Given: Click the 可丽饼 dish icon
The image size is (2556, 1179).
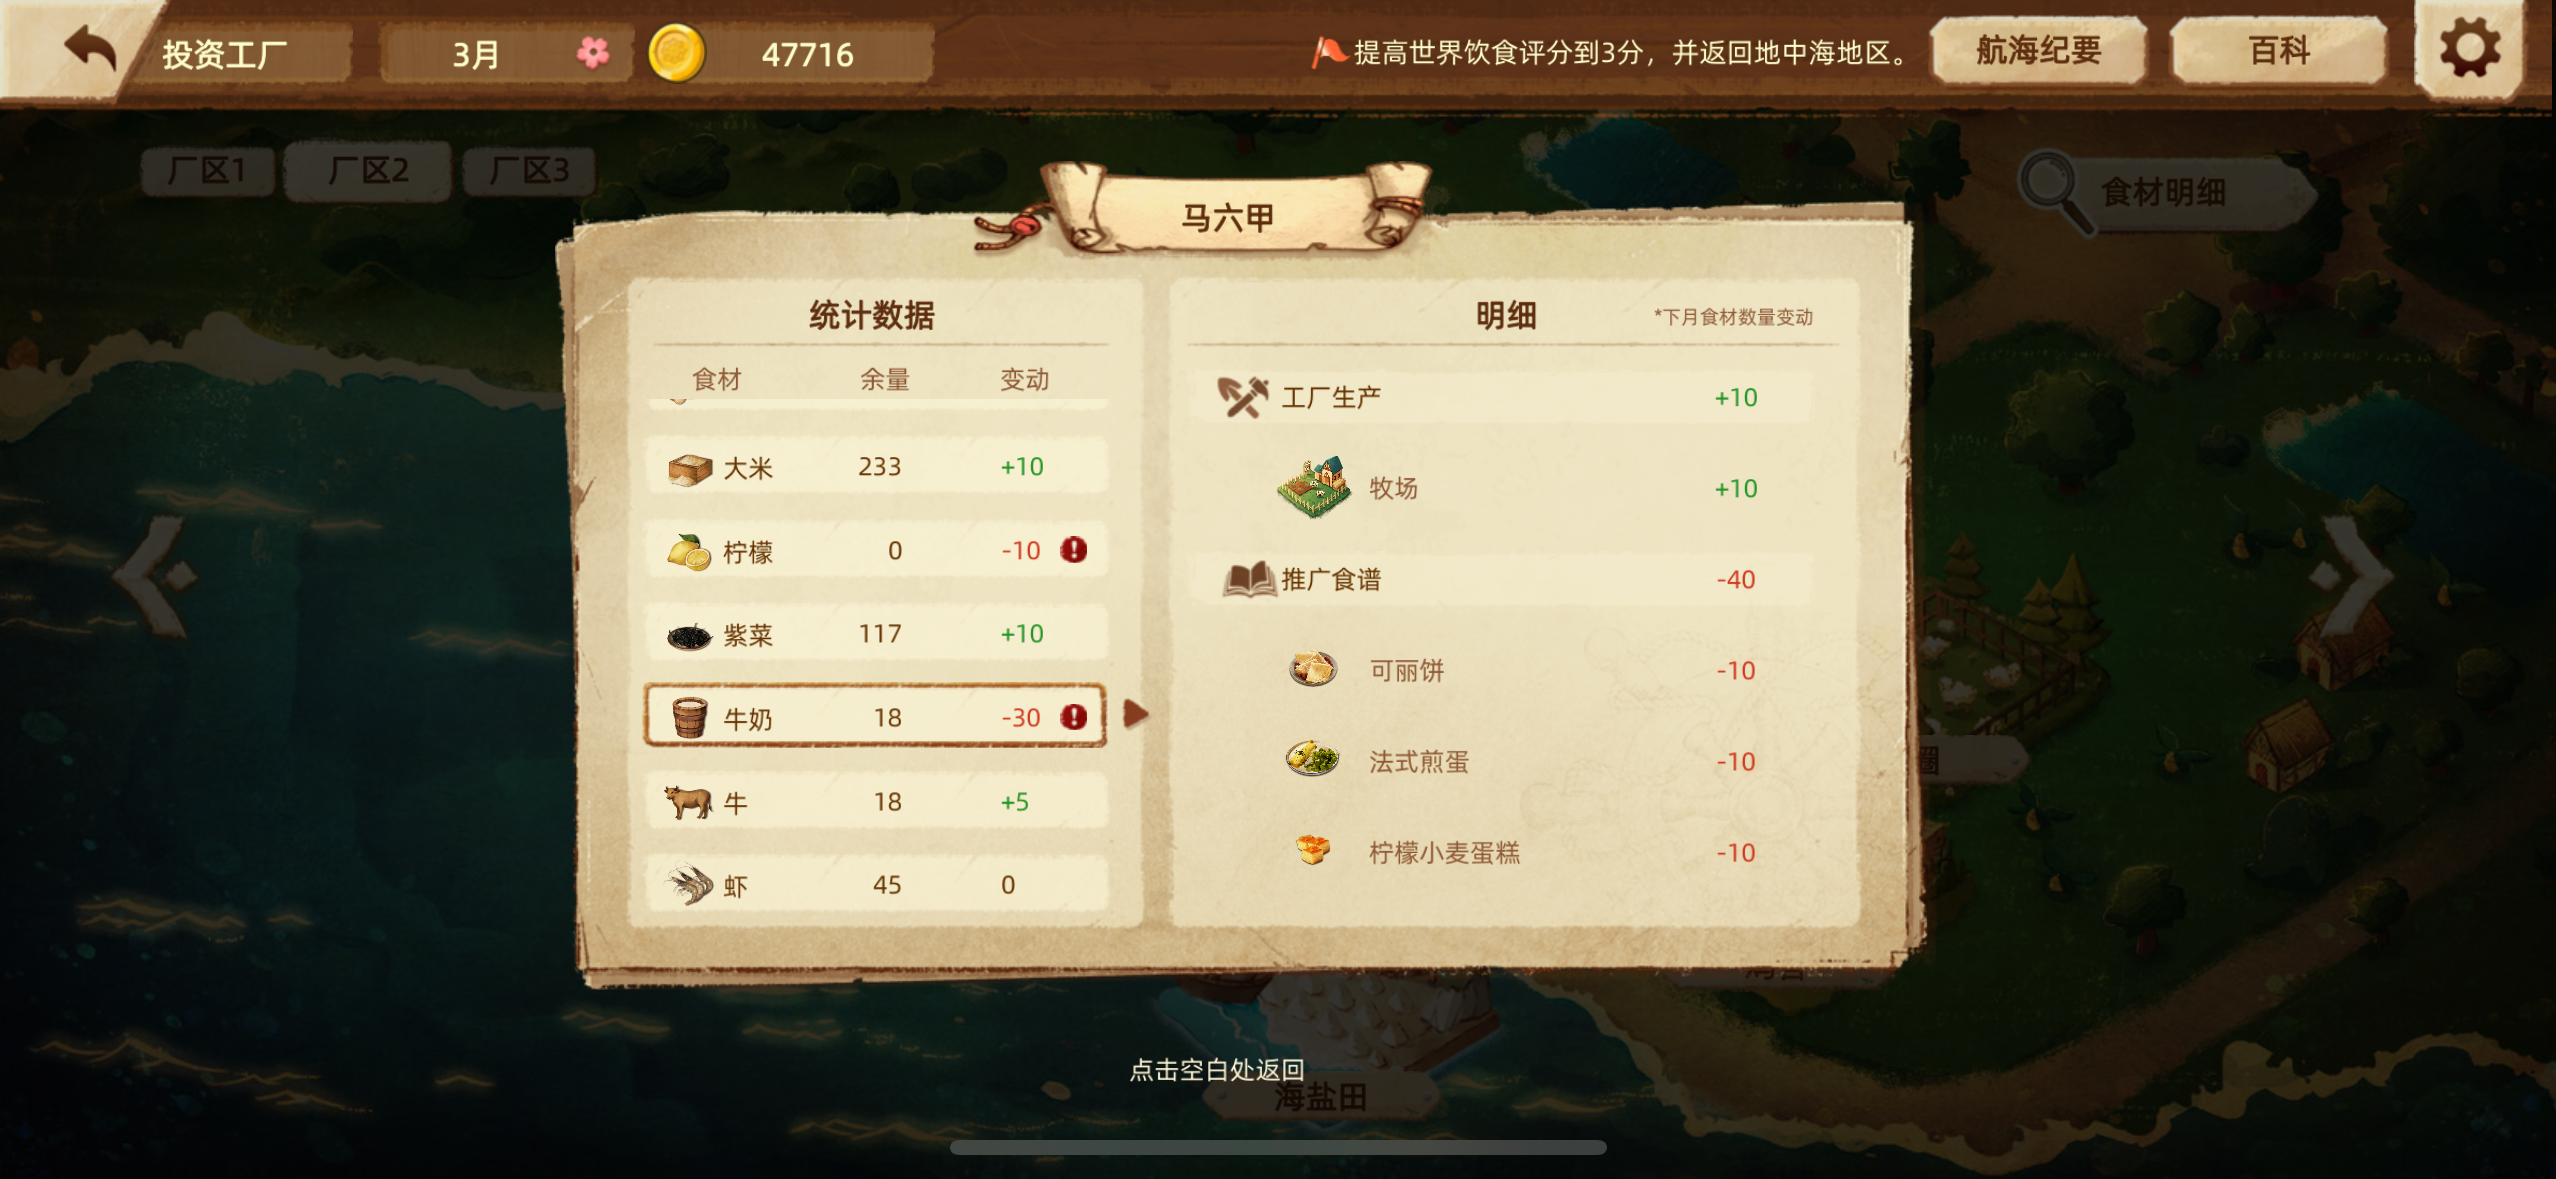Looking at the screenshot, I should (1313, 669).
